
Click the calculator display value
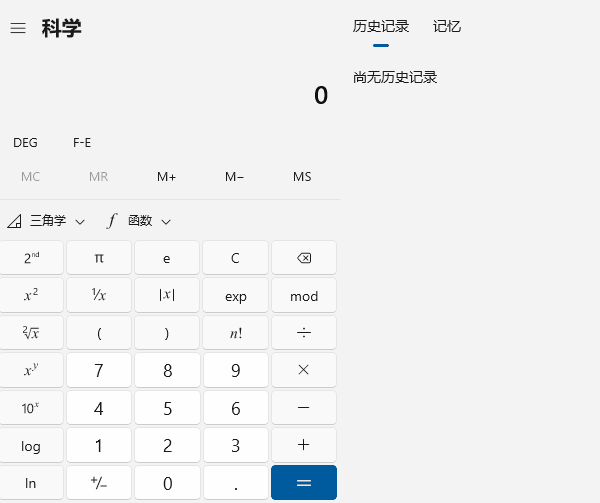[x=321, y=95]
